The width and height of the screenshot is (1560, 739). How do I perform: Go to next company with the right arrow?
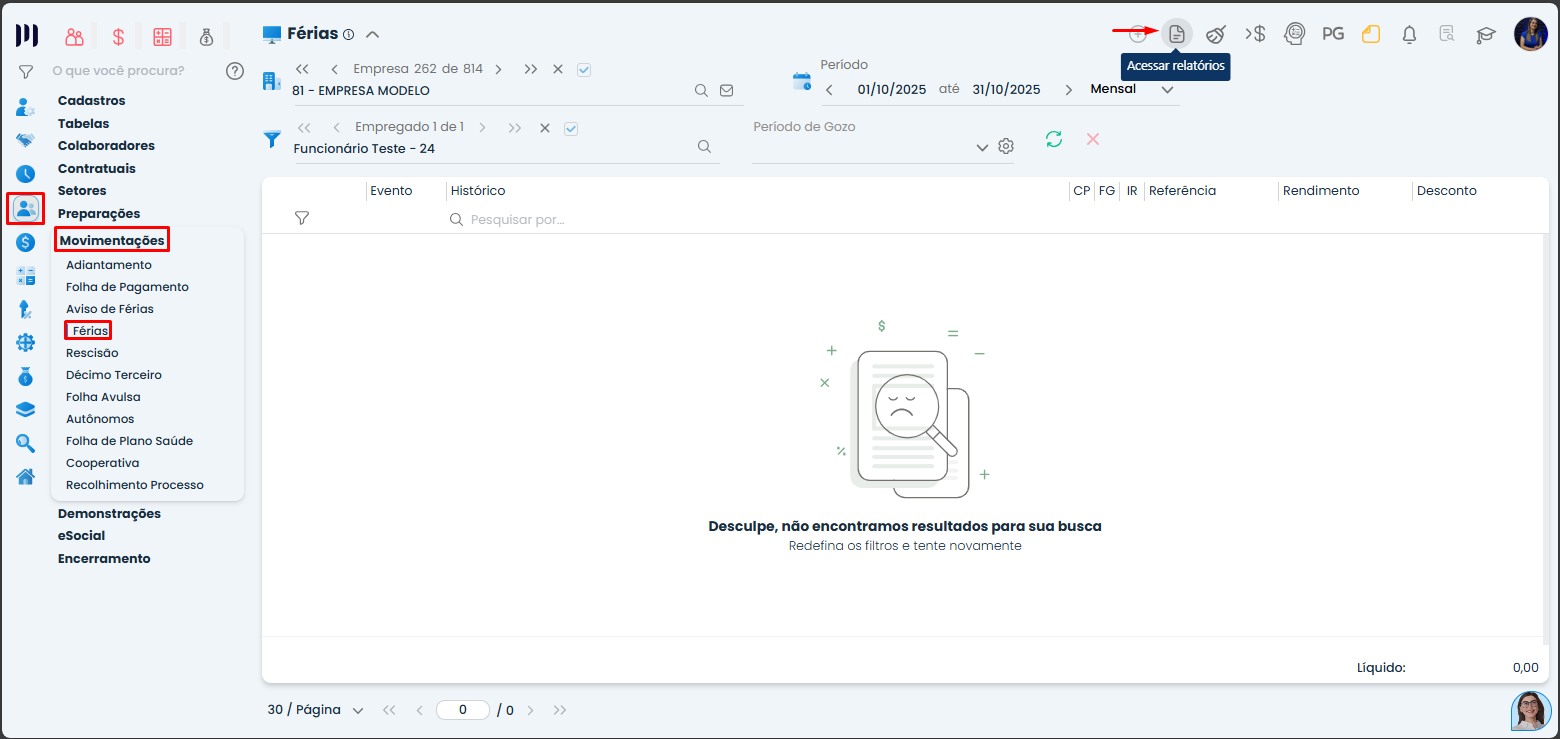(499, 69)
